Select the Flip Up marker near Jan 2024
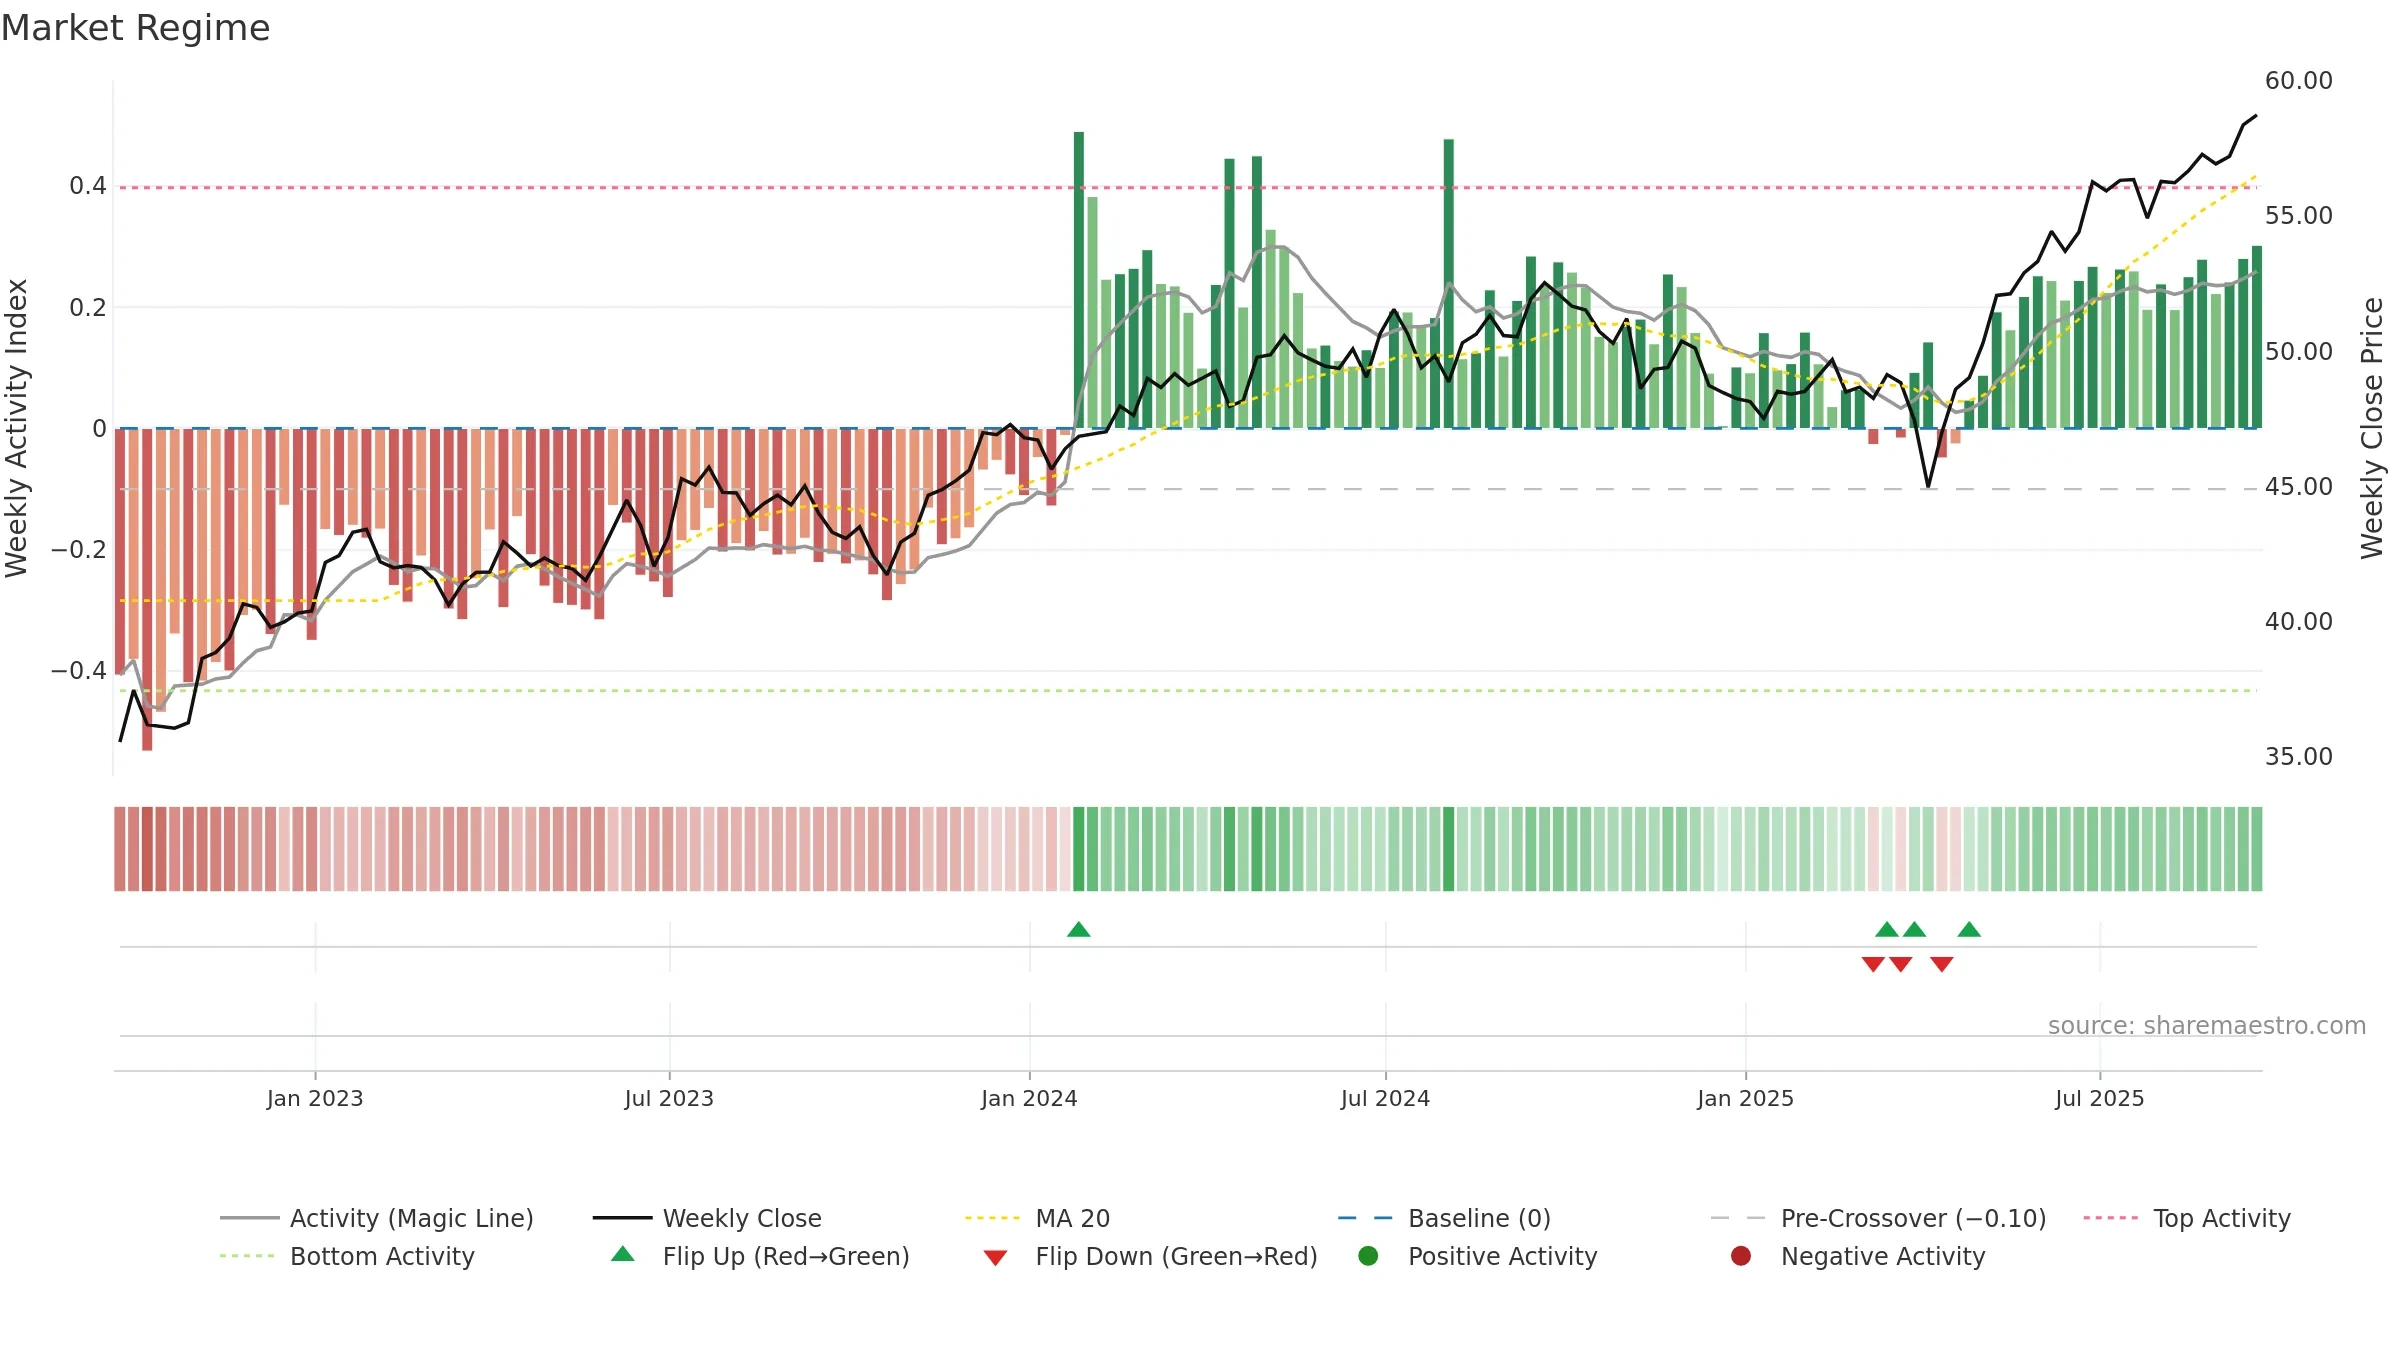Screen dimensions: 2400x1350 coord(1078,930)
